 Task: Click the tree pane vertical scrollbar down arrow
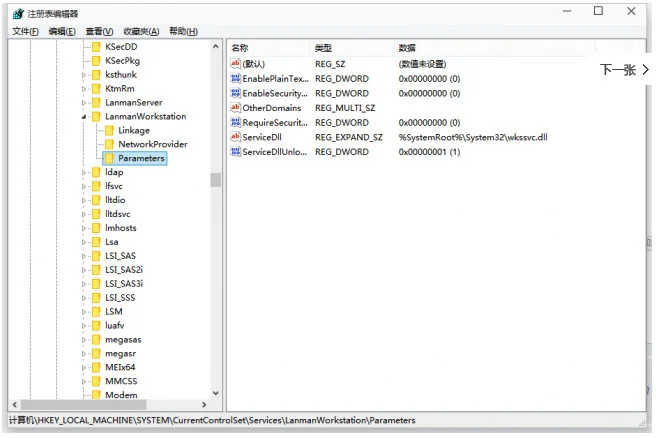(215, 393)
